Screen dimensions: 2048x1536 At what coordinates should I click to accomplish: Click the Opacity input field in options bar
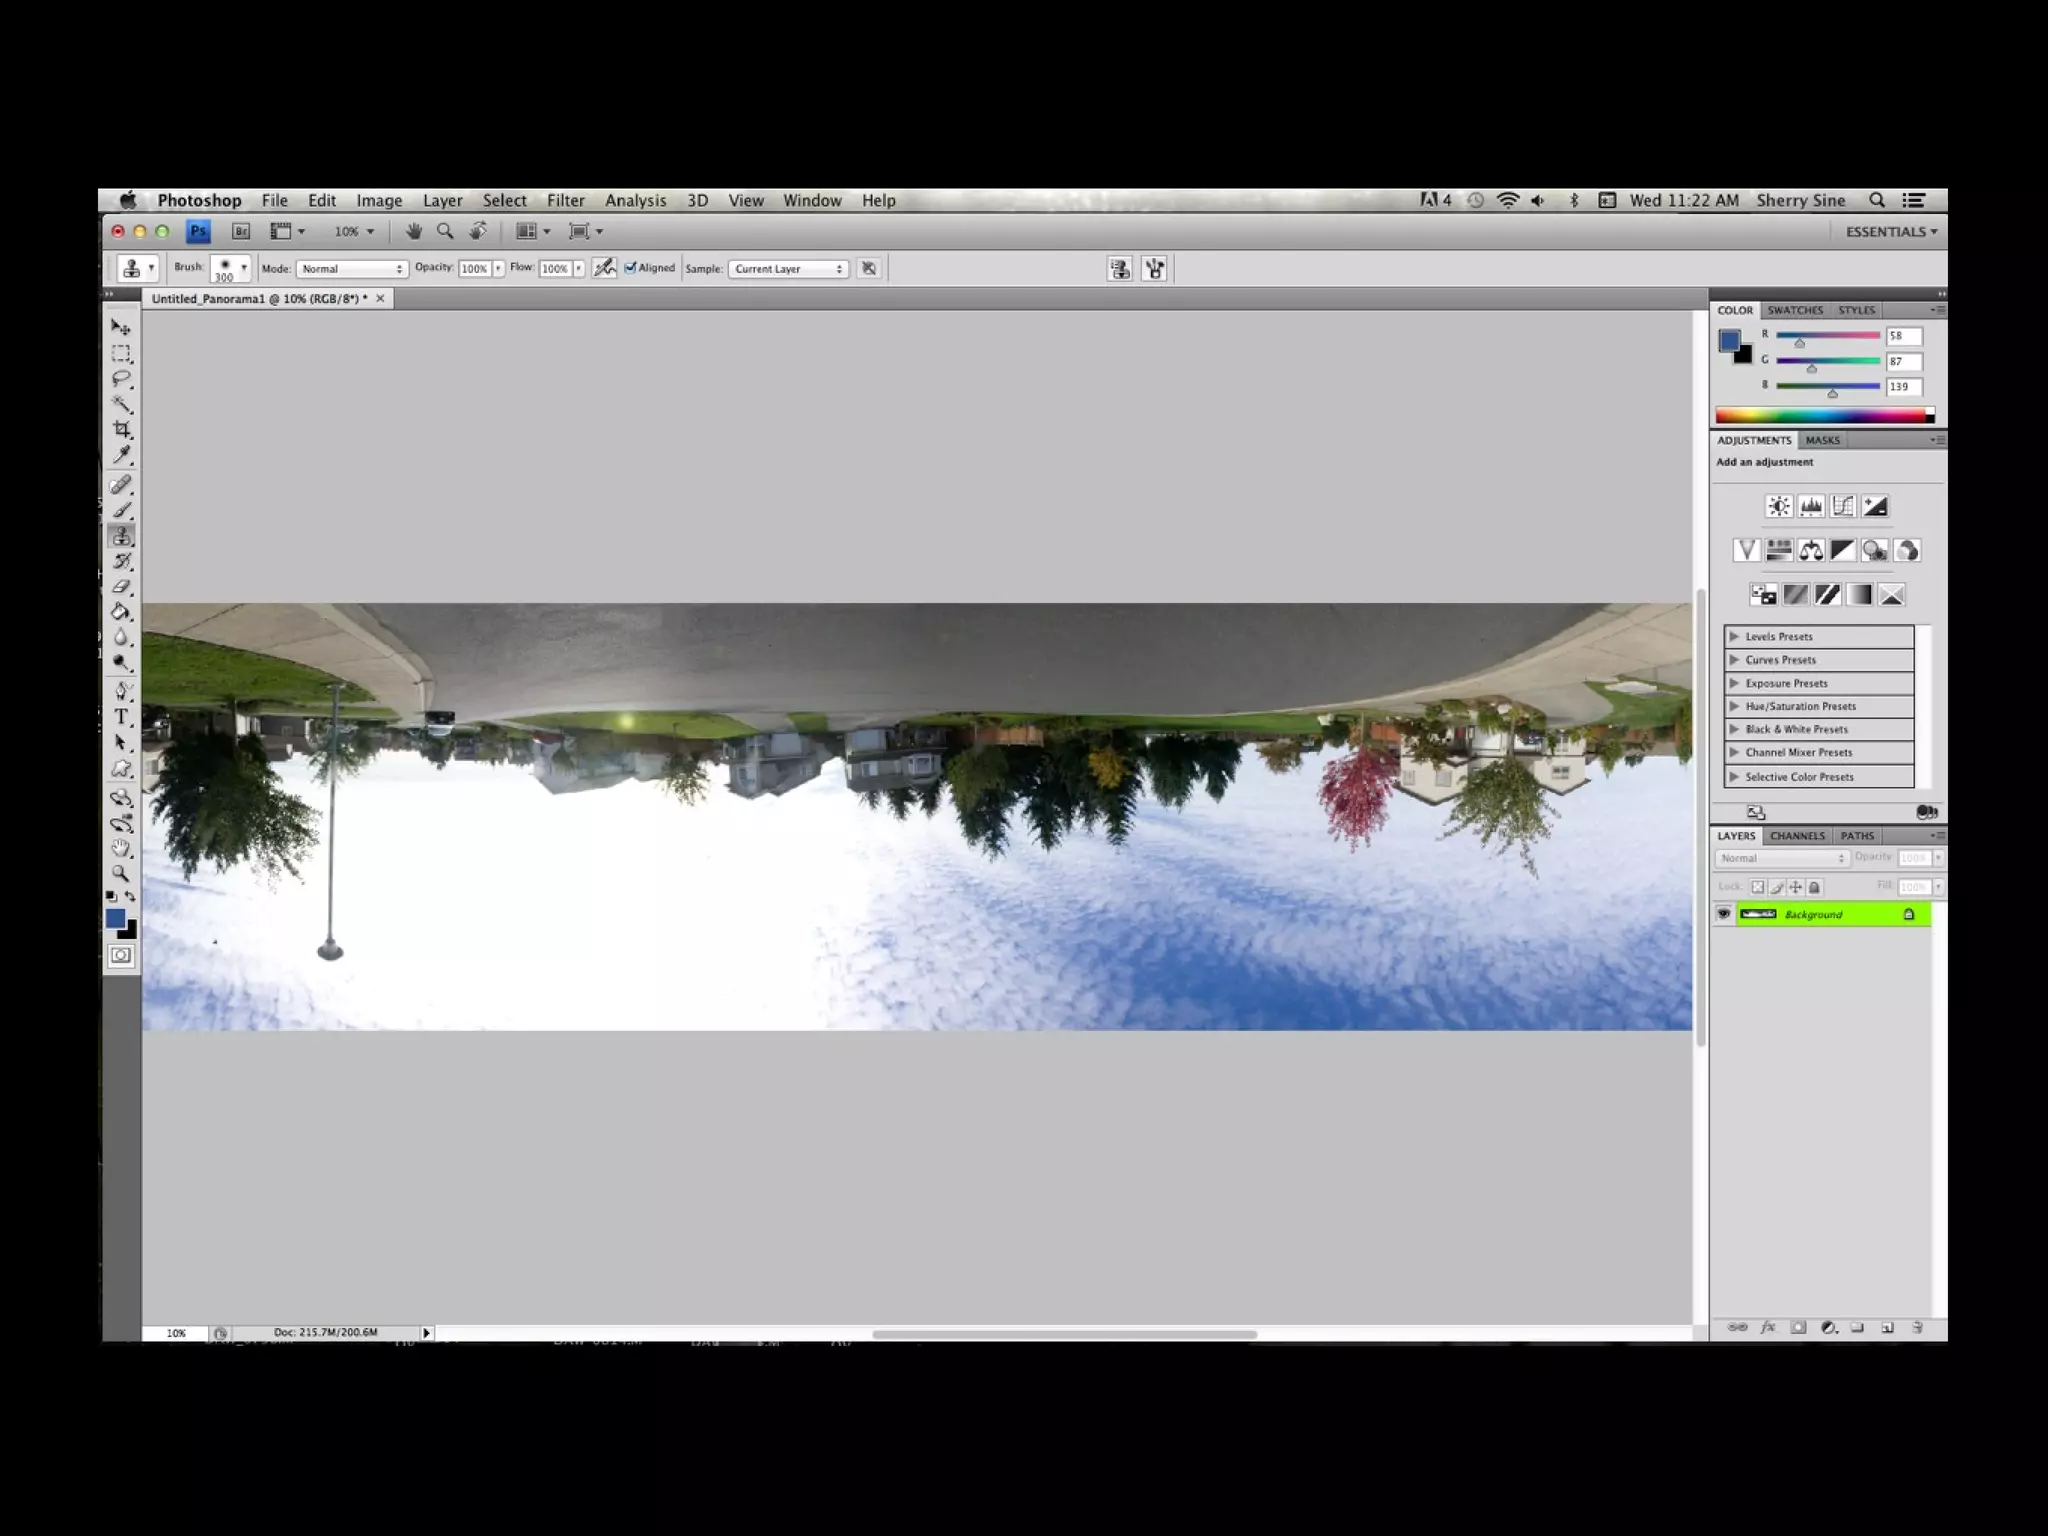coord(474,269)
